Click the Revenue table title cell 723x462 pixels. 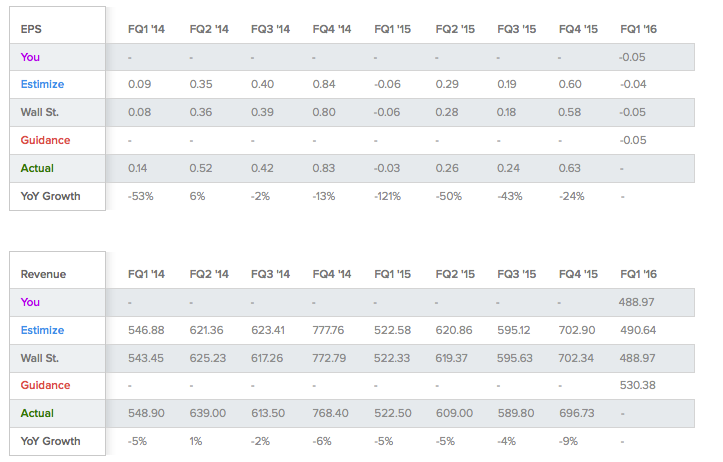43,274
